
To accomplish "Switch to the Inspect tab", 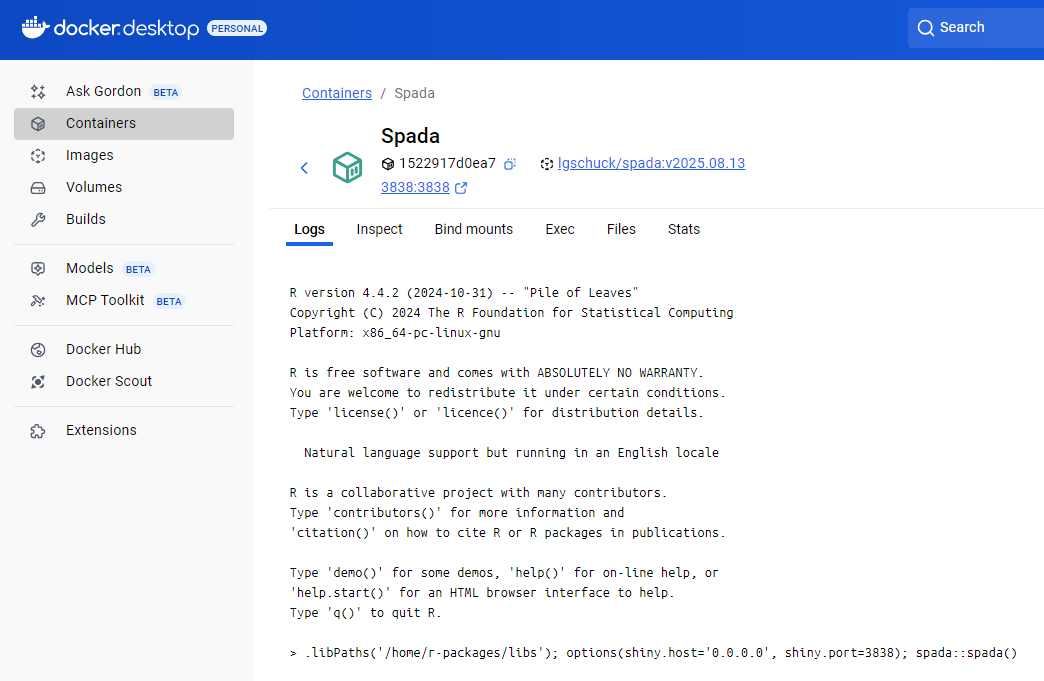I will tap(379, 229).
